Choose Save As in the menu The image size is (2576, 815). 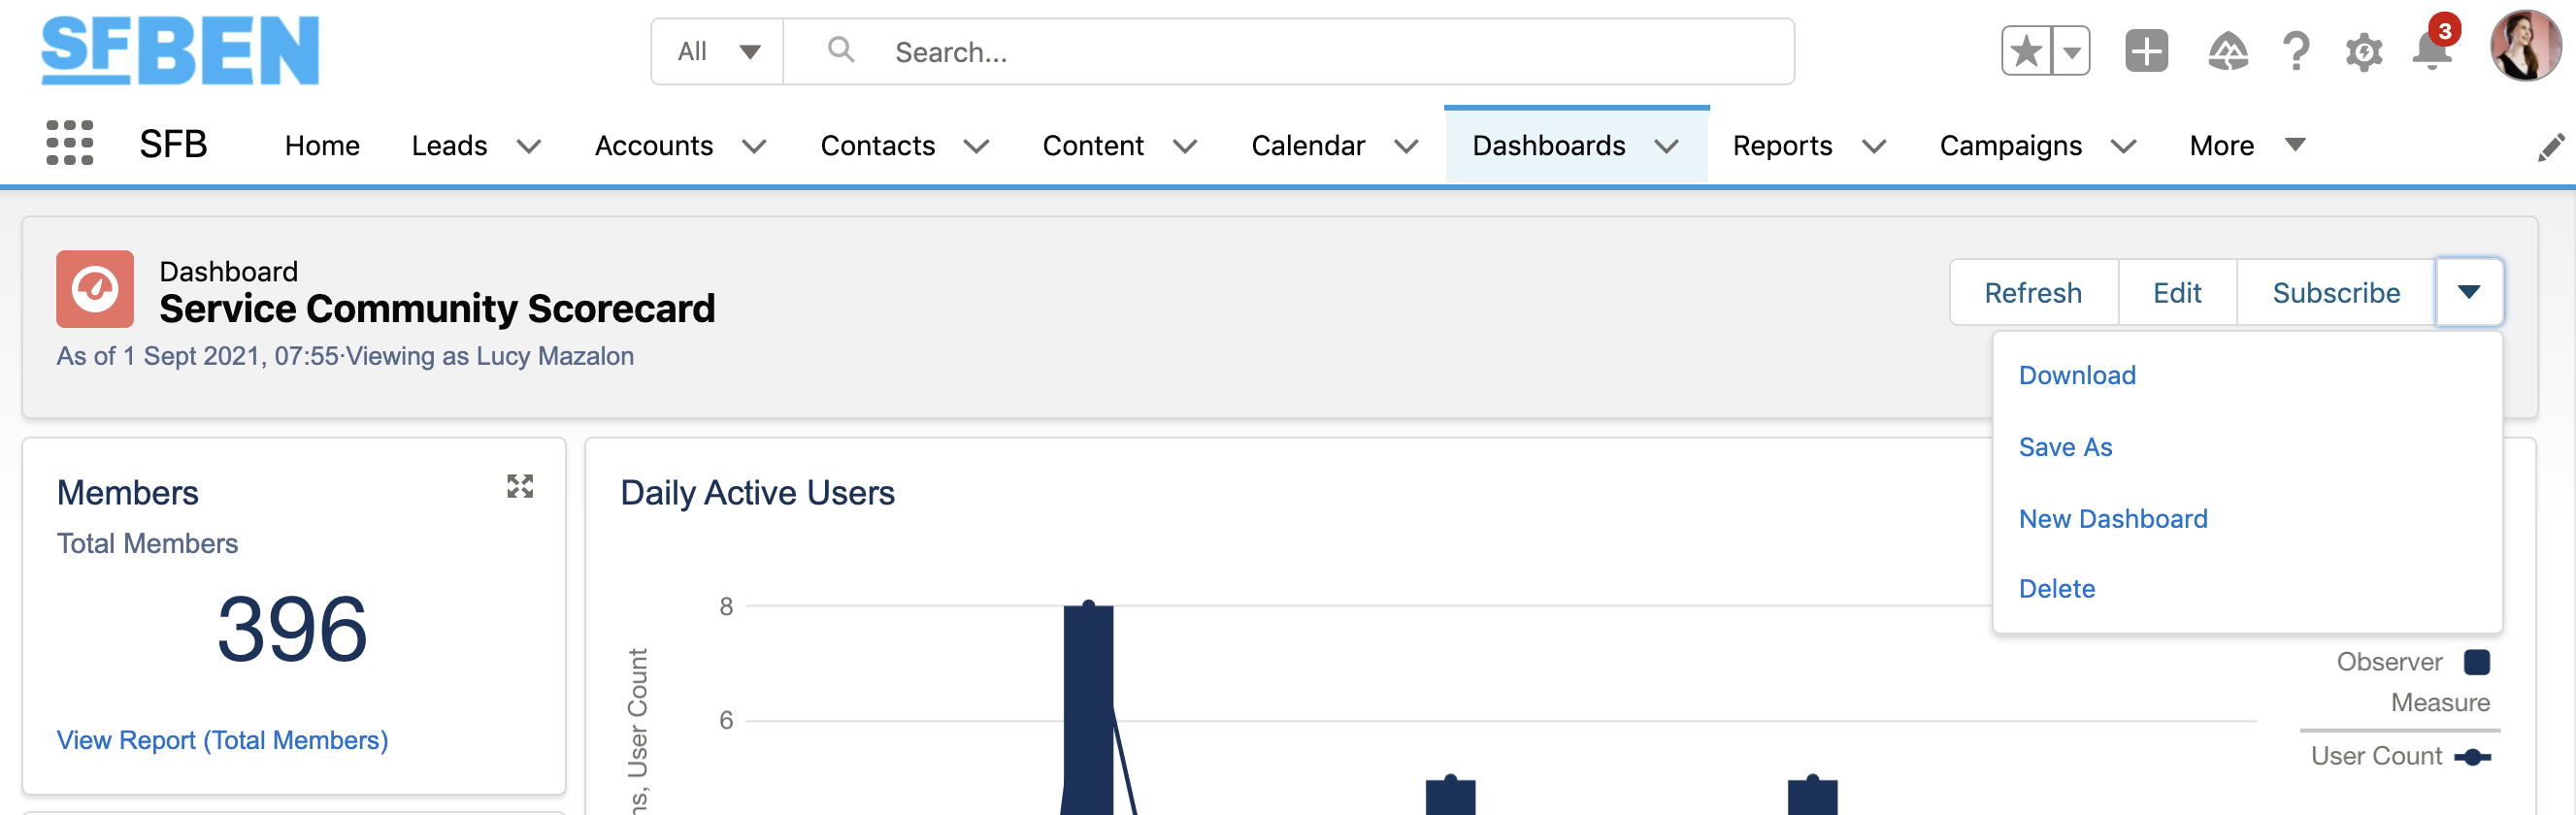tap(2065, 447)
